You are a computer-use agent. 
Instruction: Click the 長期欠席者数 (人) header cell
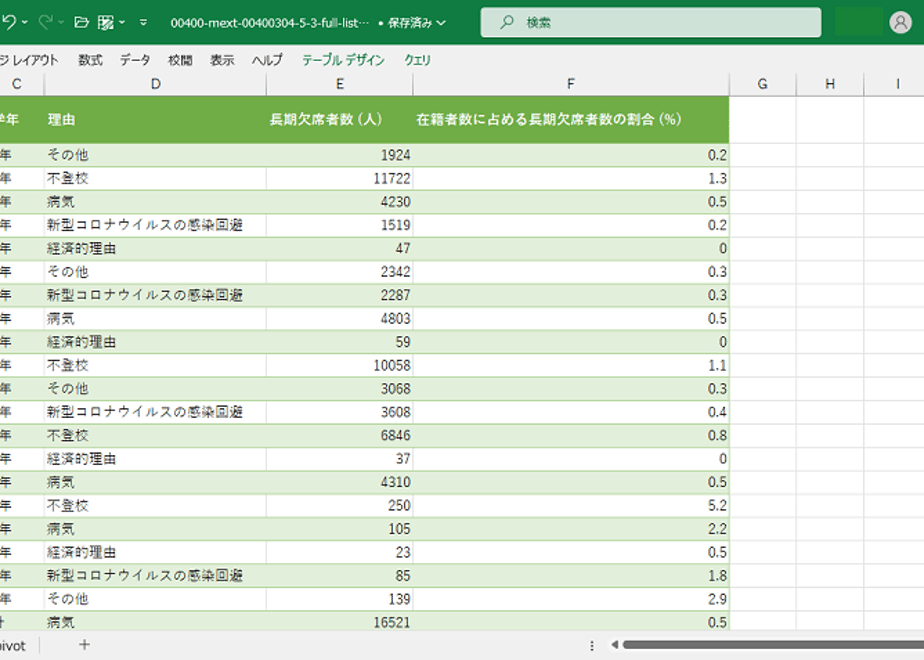coord(339,120)
